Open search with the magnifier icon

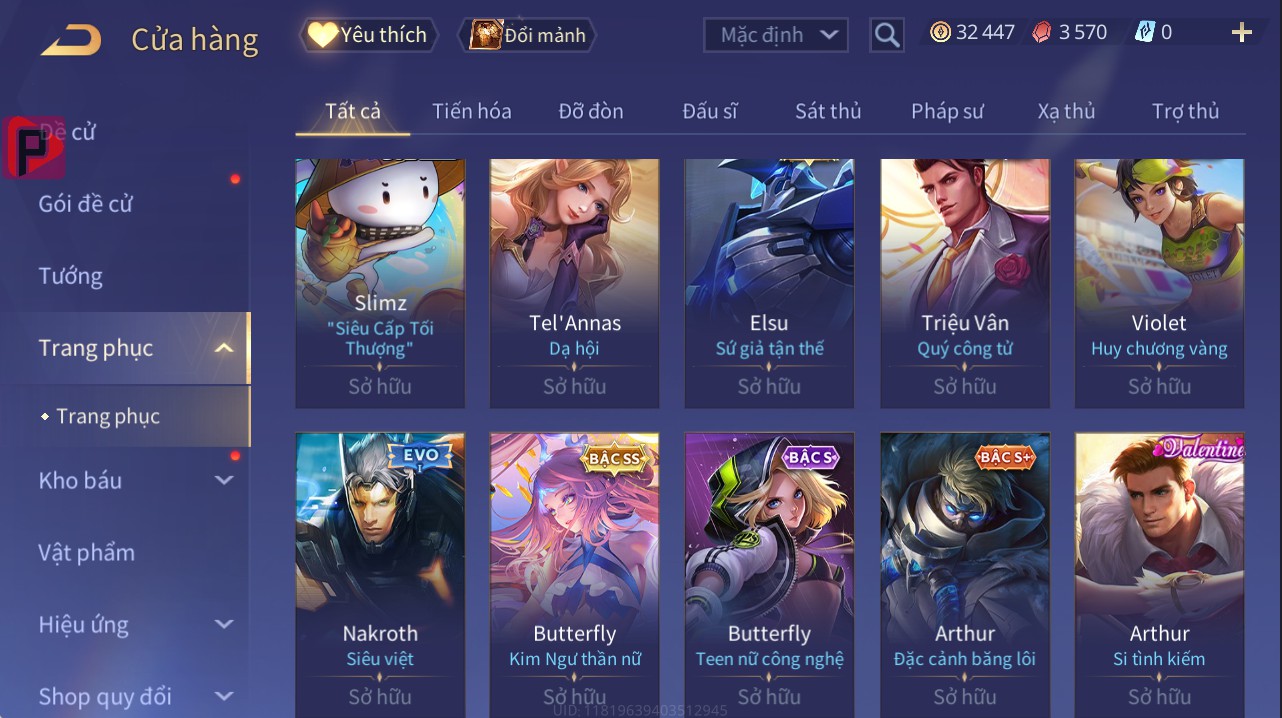887,35
